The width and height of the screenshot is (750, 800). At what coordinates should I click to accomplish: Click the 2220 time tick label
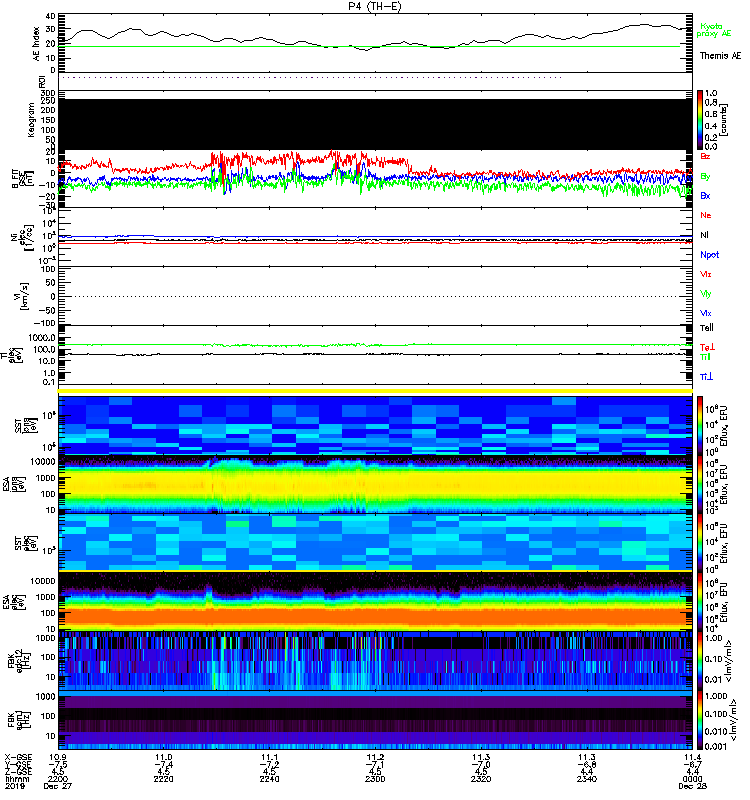pyautogui.click(x=163, y=779)
